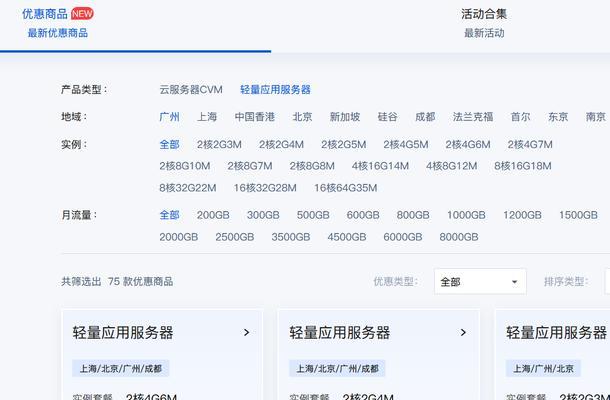
Task: Filter instances by 2核4G5M
Action: (406, 144)
